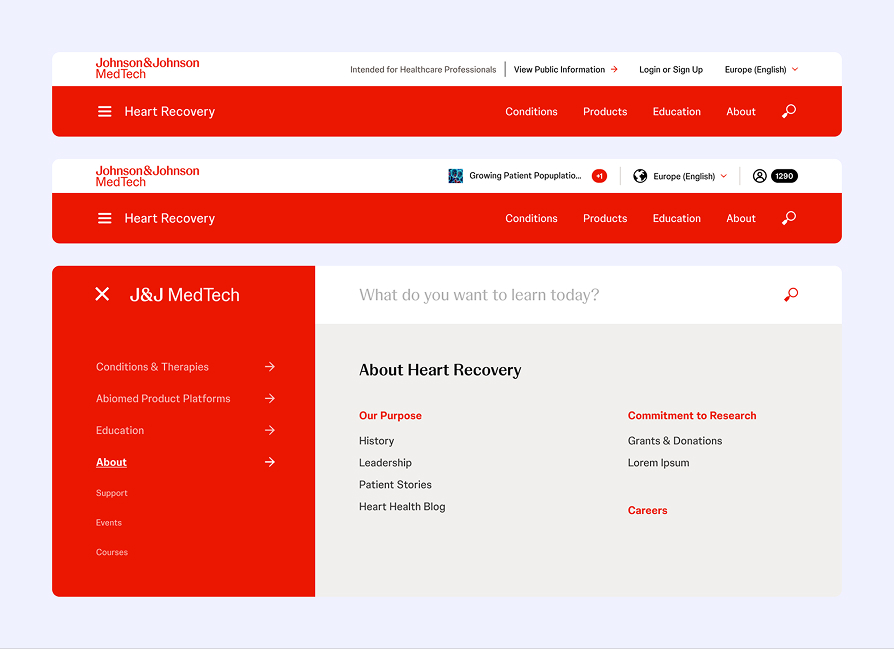
Task: Select the user account profile icon
Action: (759, 175)
